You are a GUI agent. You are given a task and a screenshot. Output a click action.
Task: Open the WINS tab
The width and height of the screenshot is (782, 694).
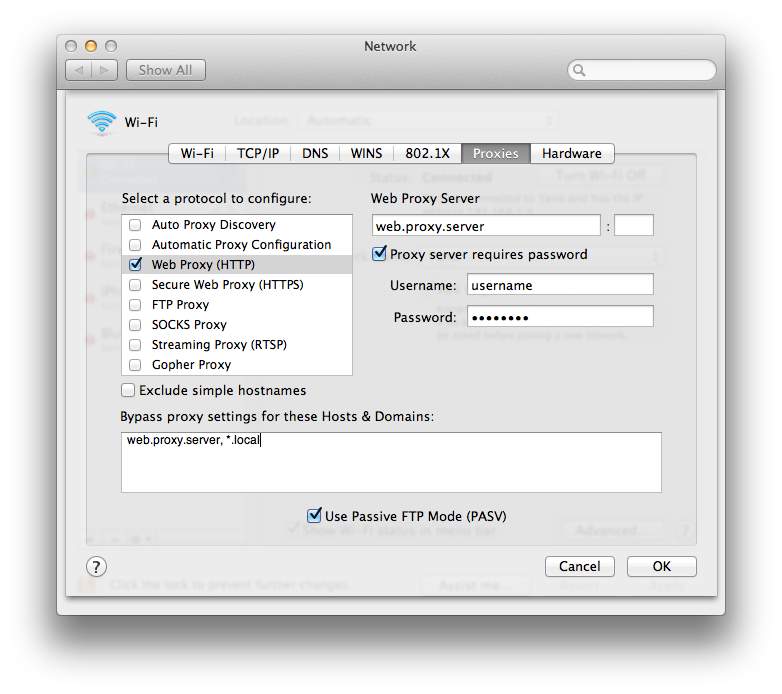point(367,153)
